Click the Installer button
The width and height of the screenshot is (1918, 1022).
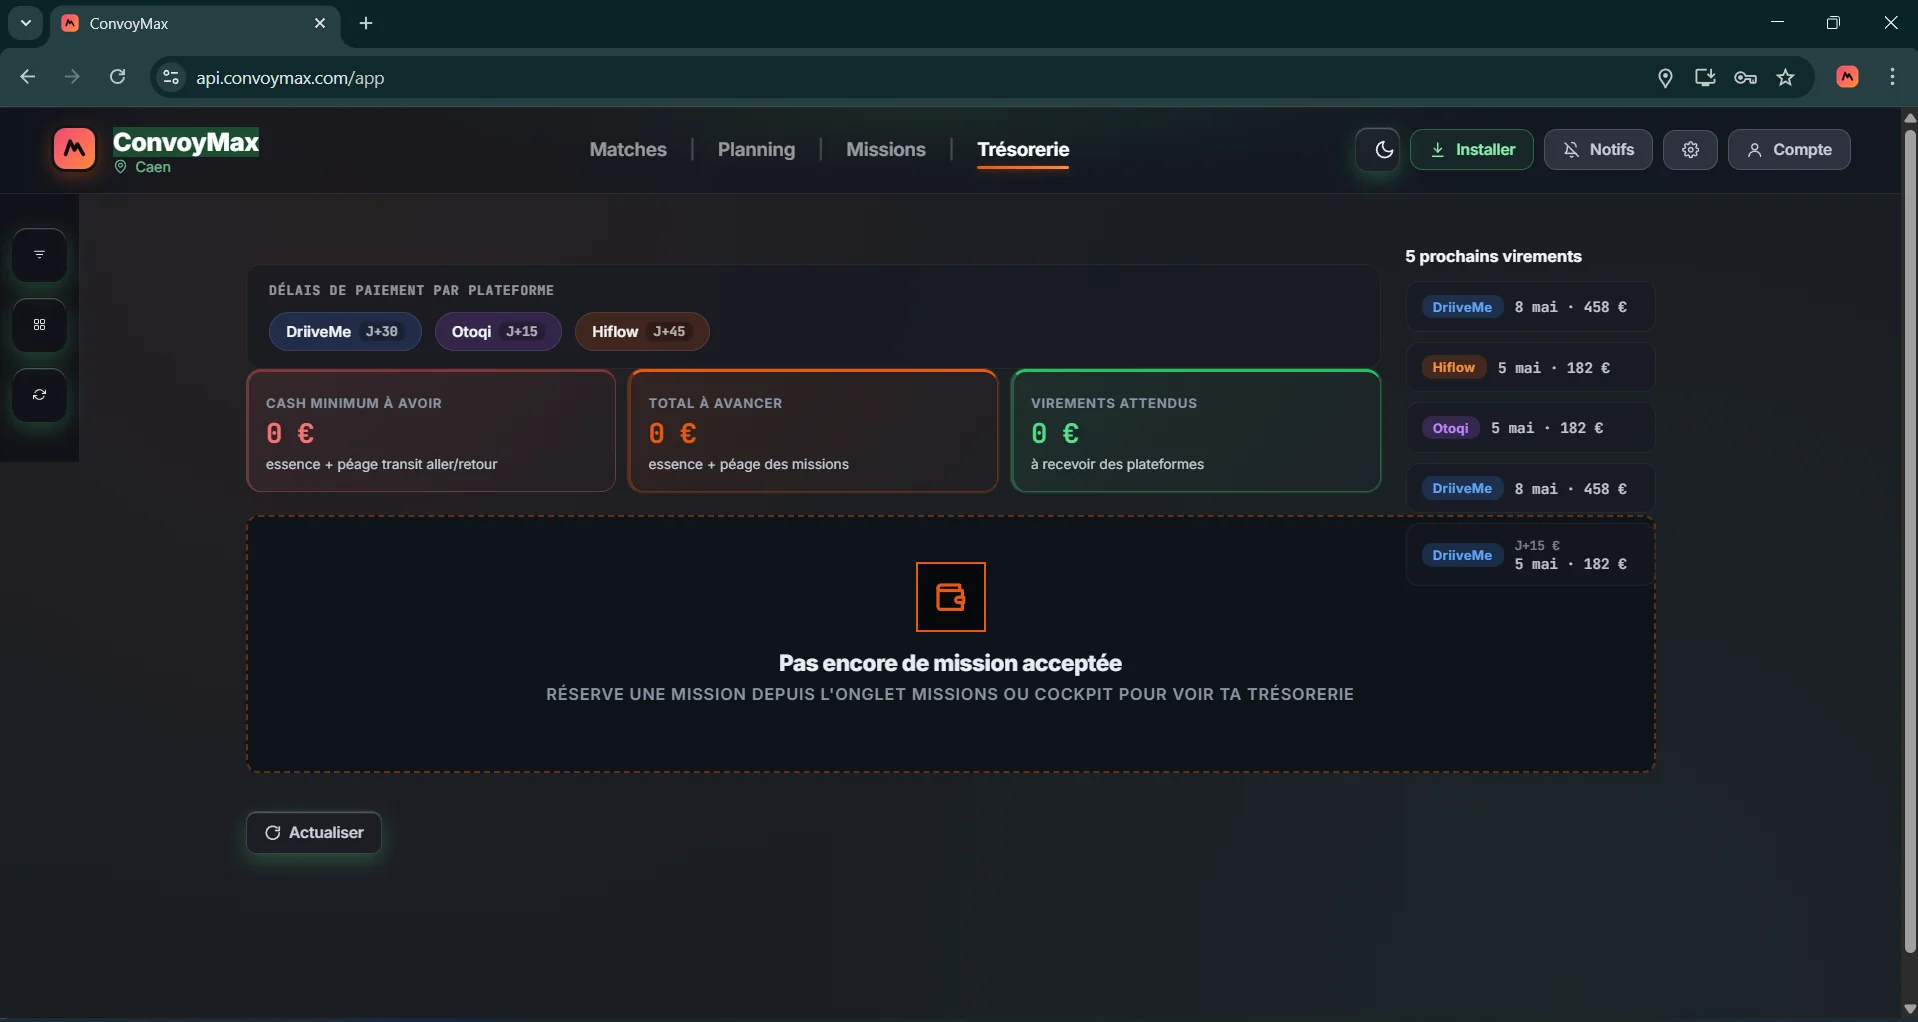[1471, 150]
